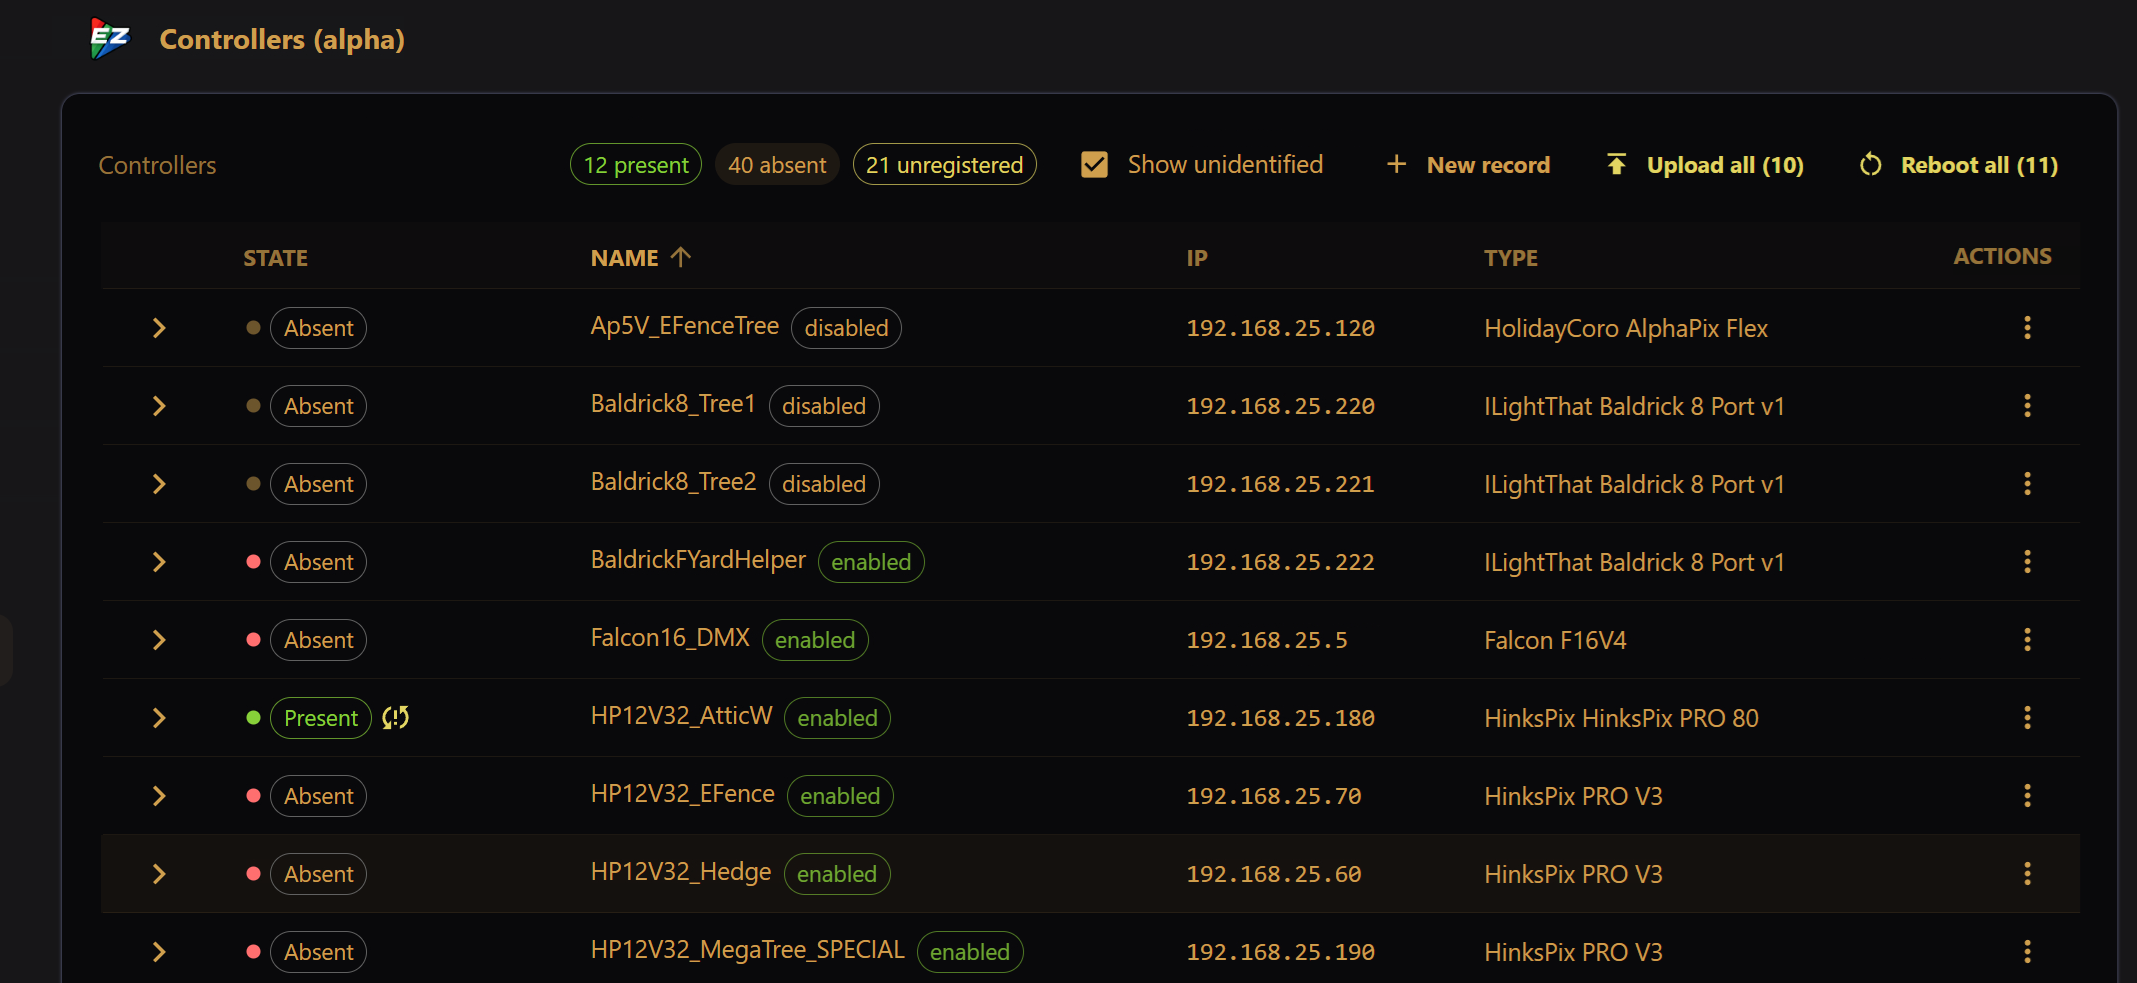2137x983 pixels.
Task: Select IP address 192.168.25.222
Action: pos(1280,562)
